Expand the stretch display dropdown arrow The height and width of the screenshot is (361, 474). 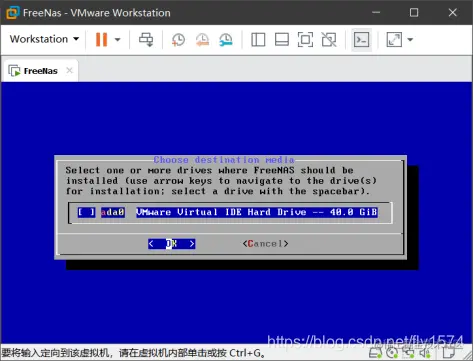point(410,40)
